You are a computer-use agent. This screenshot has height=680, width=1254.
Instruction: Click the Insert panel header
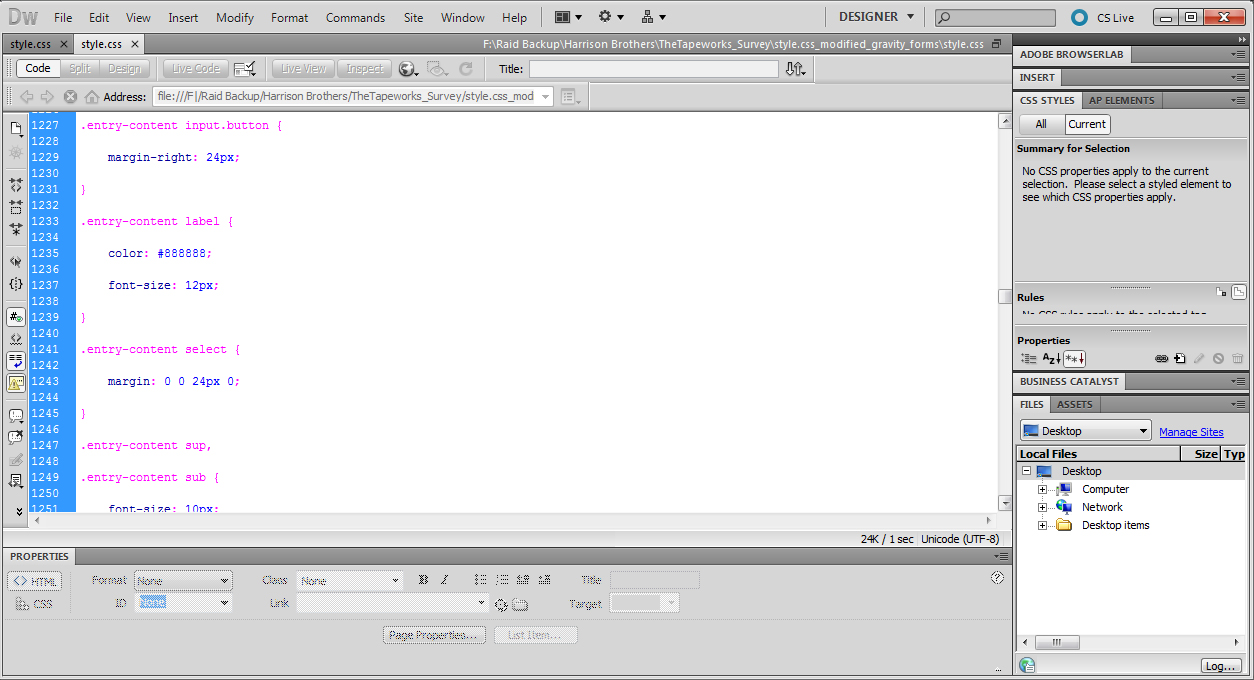click(1037, 78)
